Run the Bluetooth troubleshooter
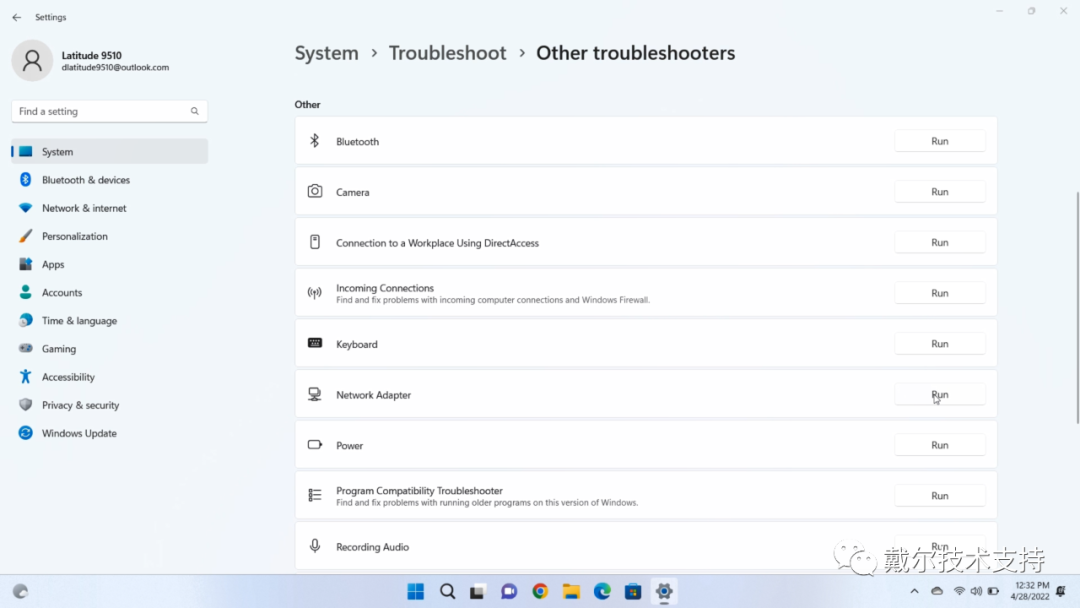This screenshot has height=608, width=1080. [939, 141]
